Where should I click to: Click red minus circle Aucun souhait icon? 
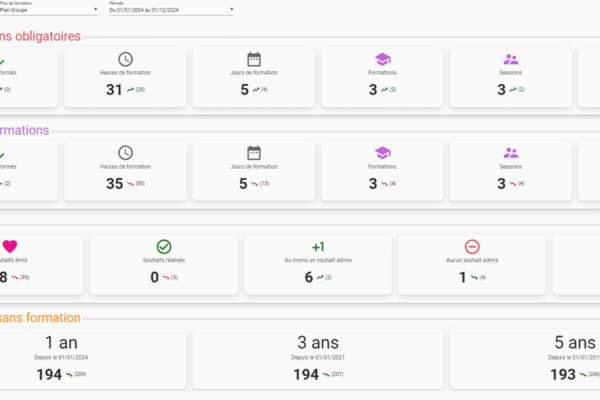[x=472, y=247]
